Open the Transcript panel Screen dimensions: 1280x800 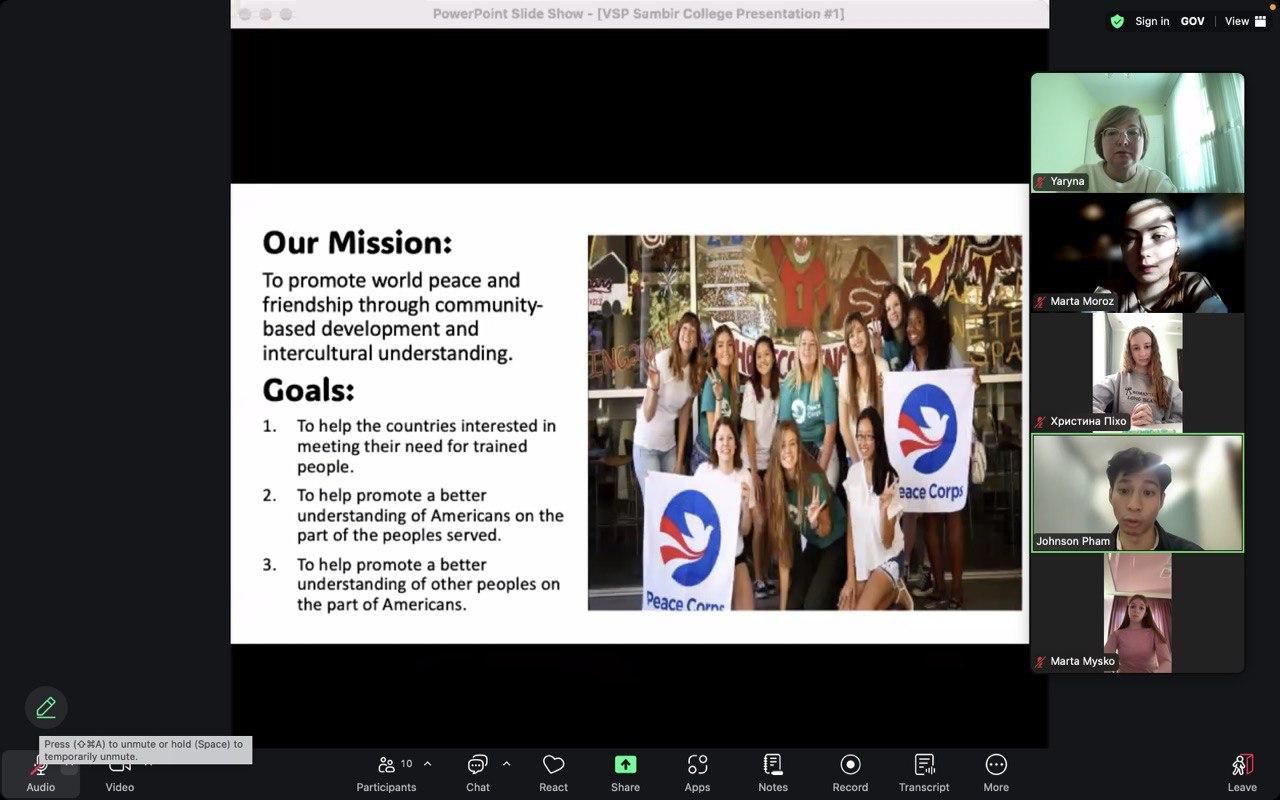tap(924, 773)
